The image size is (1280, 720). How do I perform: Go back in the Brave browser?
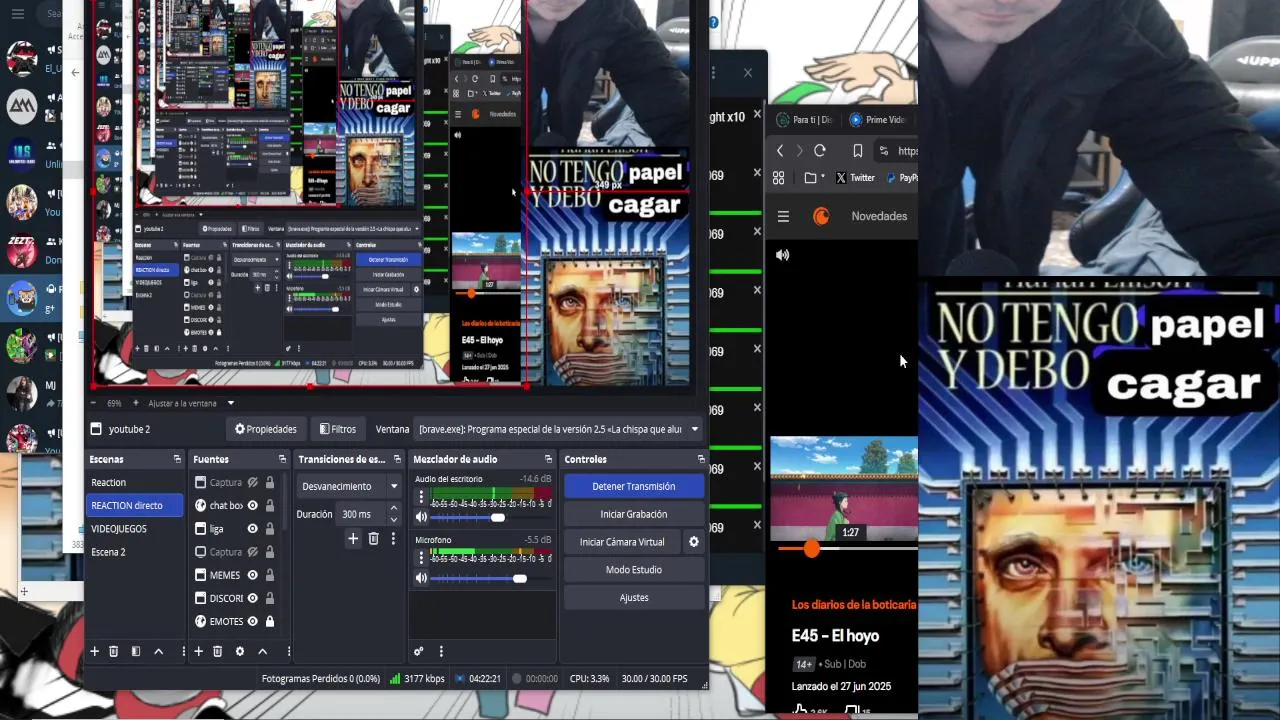[780, 151]
